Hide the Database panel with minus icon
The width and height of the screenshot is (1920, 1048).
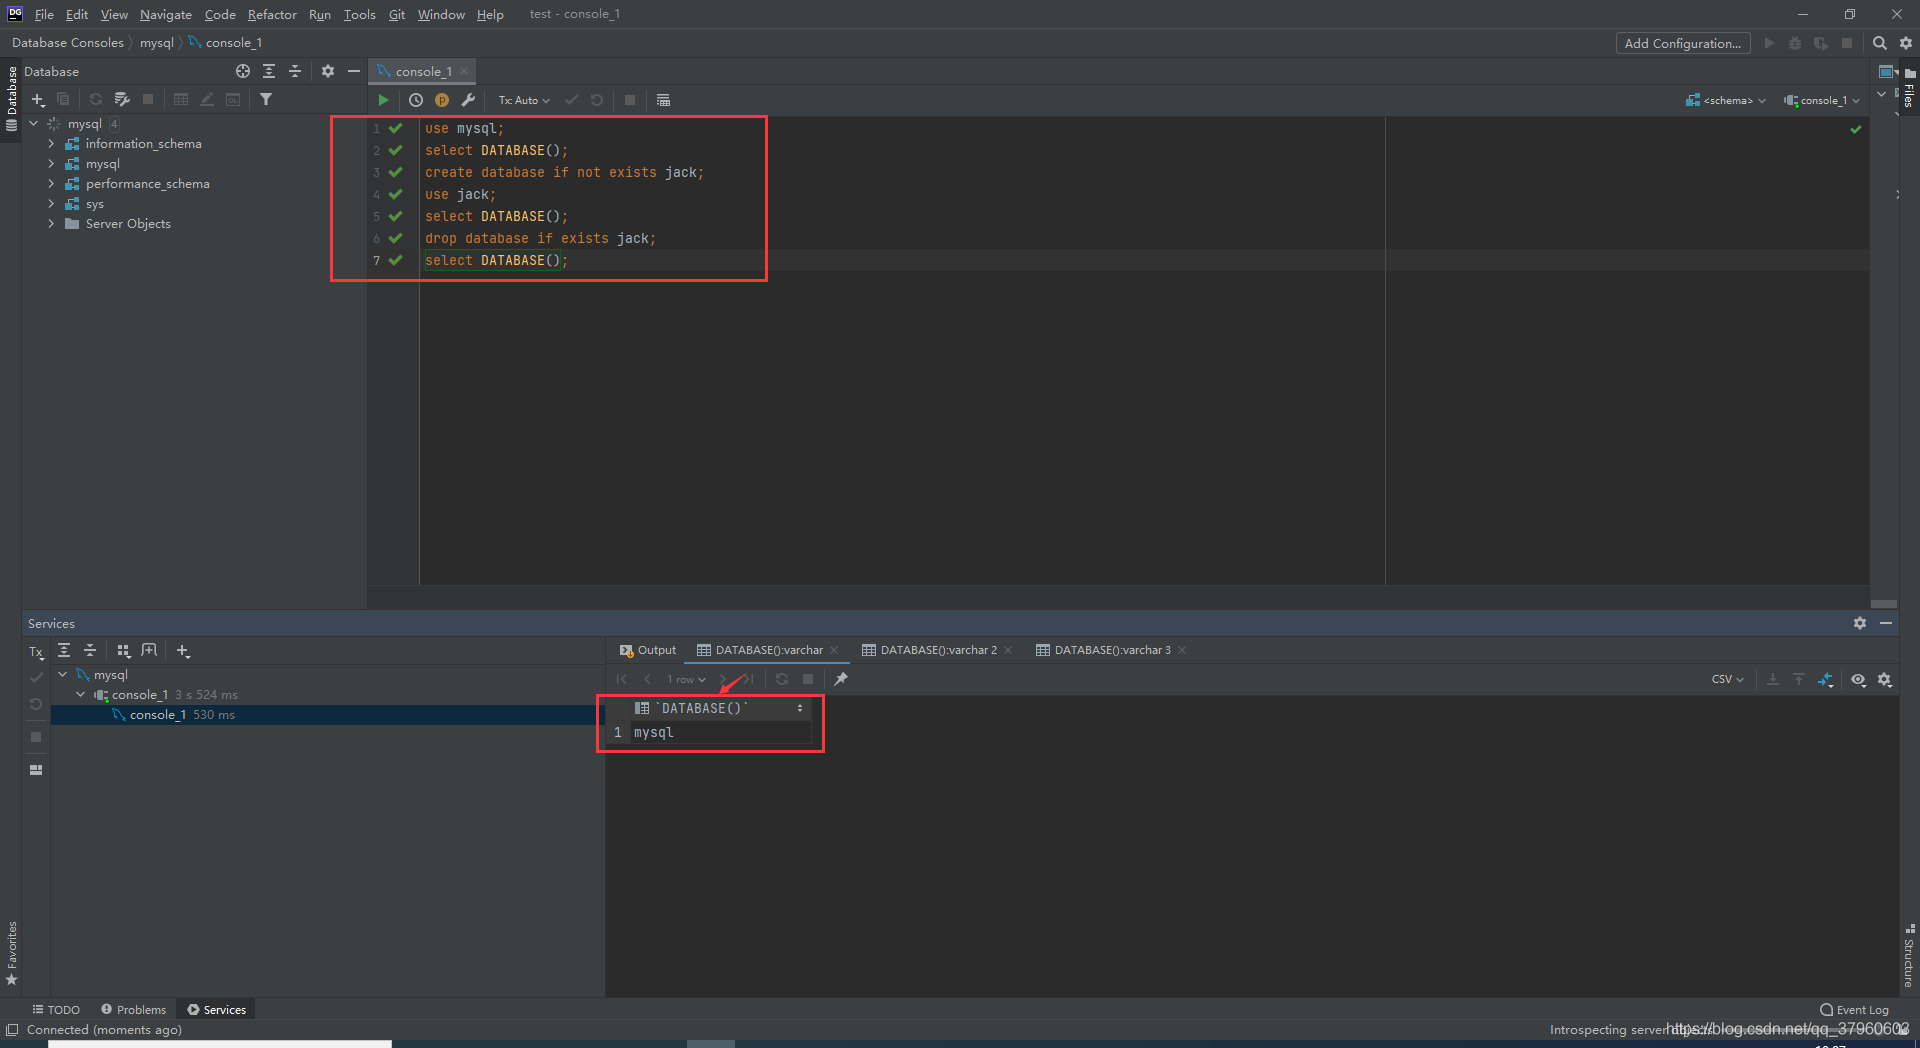[x=354, y=71]
